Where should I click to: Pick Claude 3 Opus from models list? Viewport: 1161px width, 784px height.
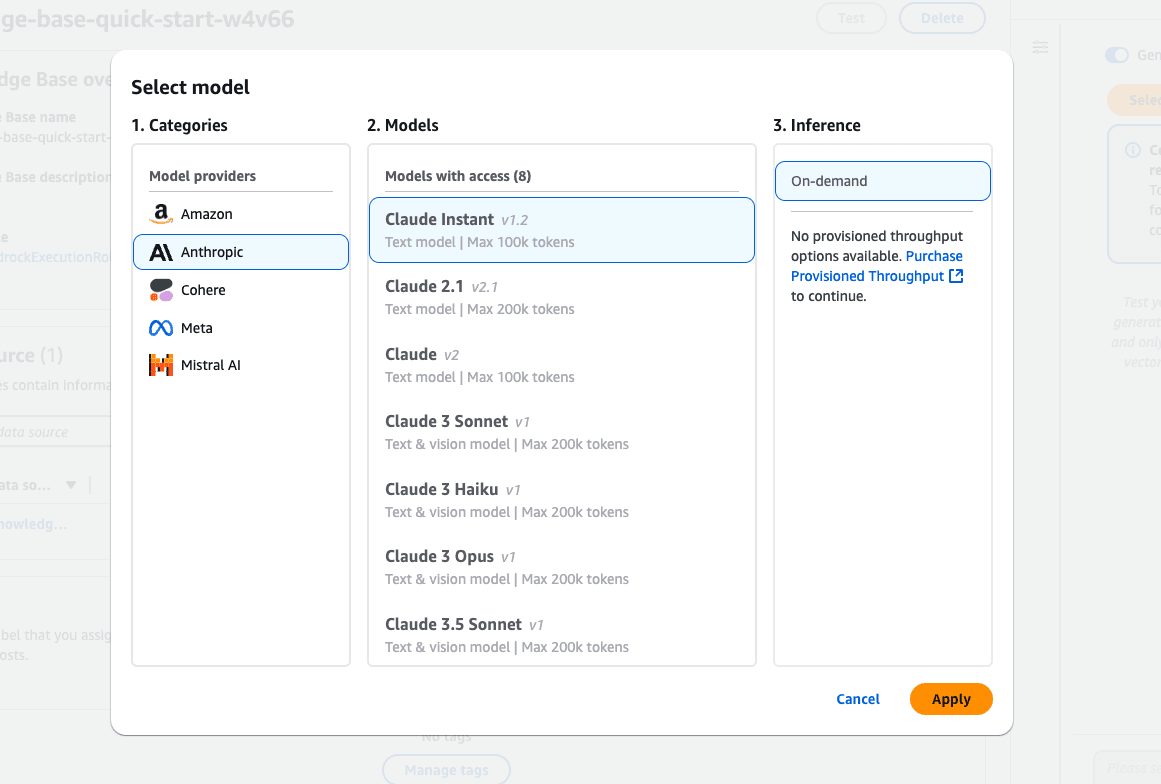click(x=561, y=567)
